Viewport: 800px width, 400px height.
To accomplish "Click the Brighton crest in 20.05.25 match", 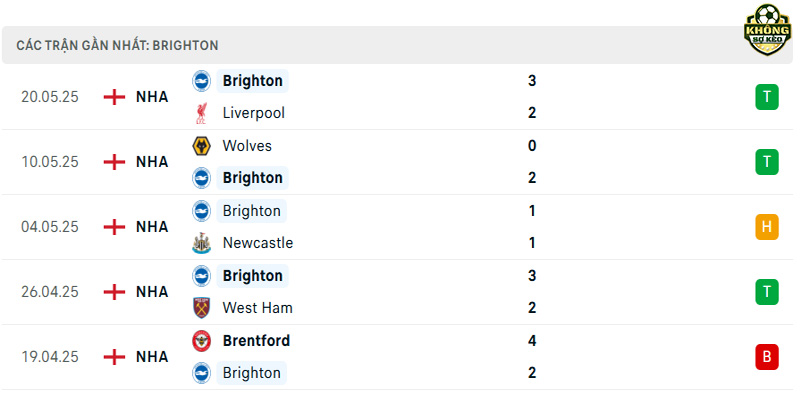I will (x=202, y=81).
